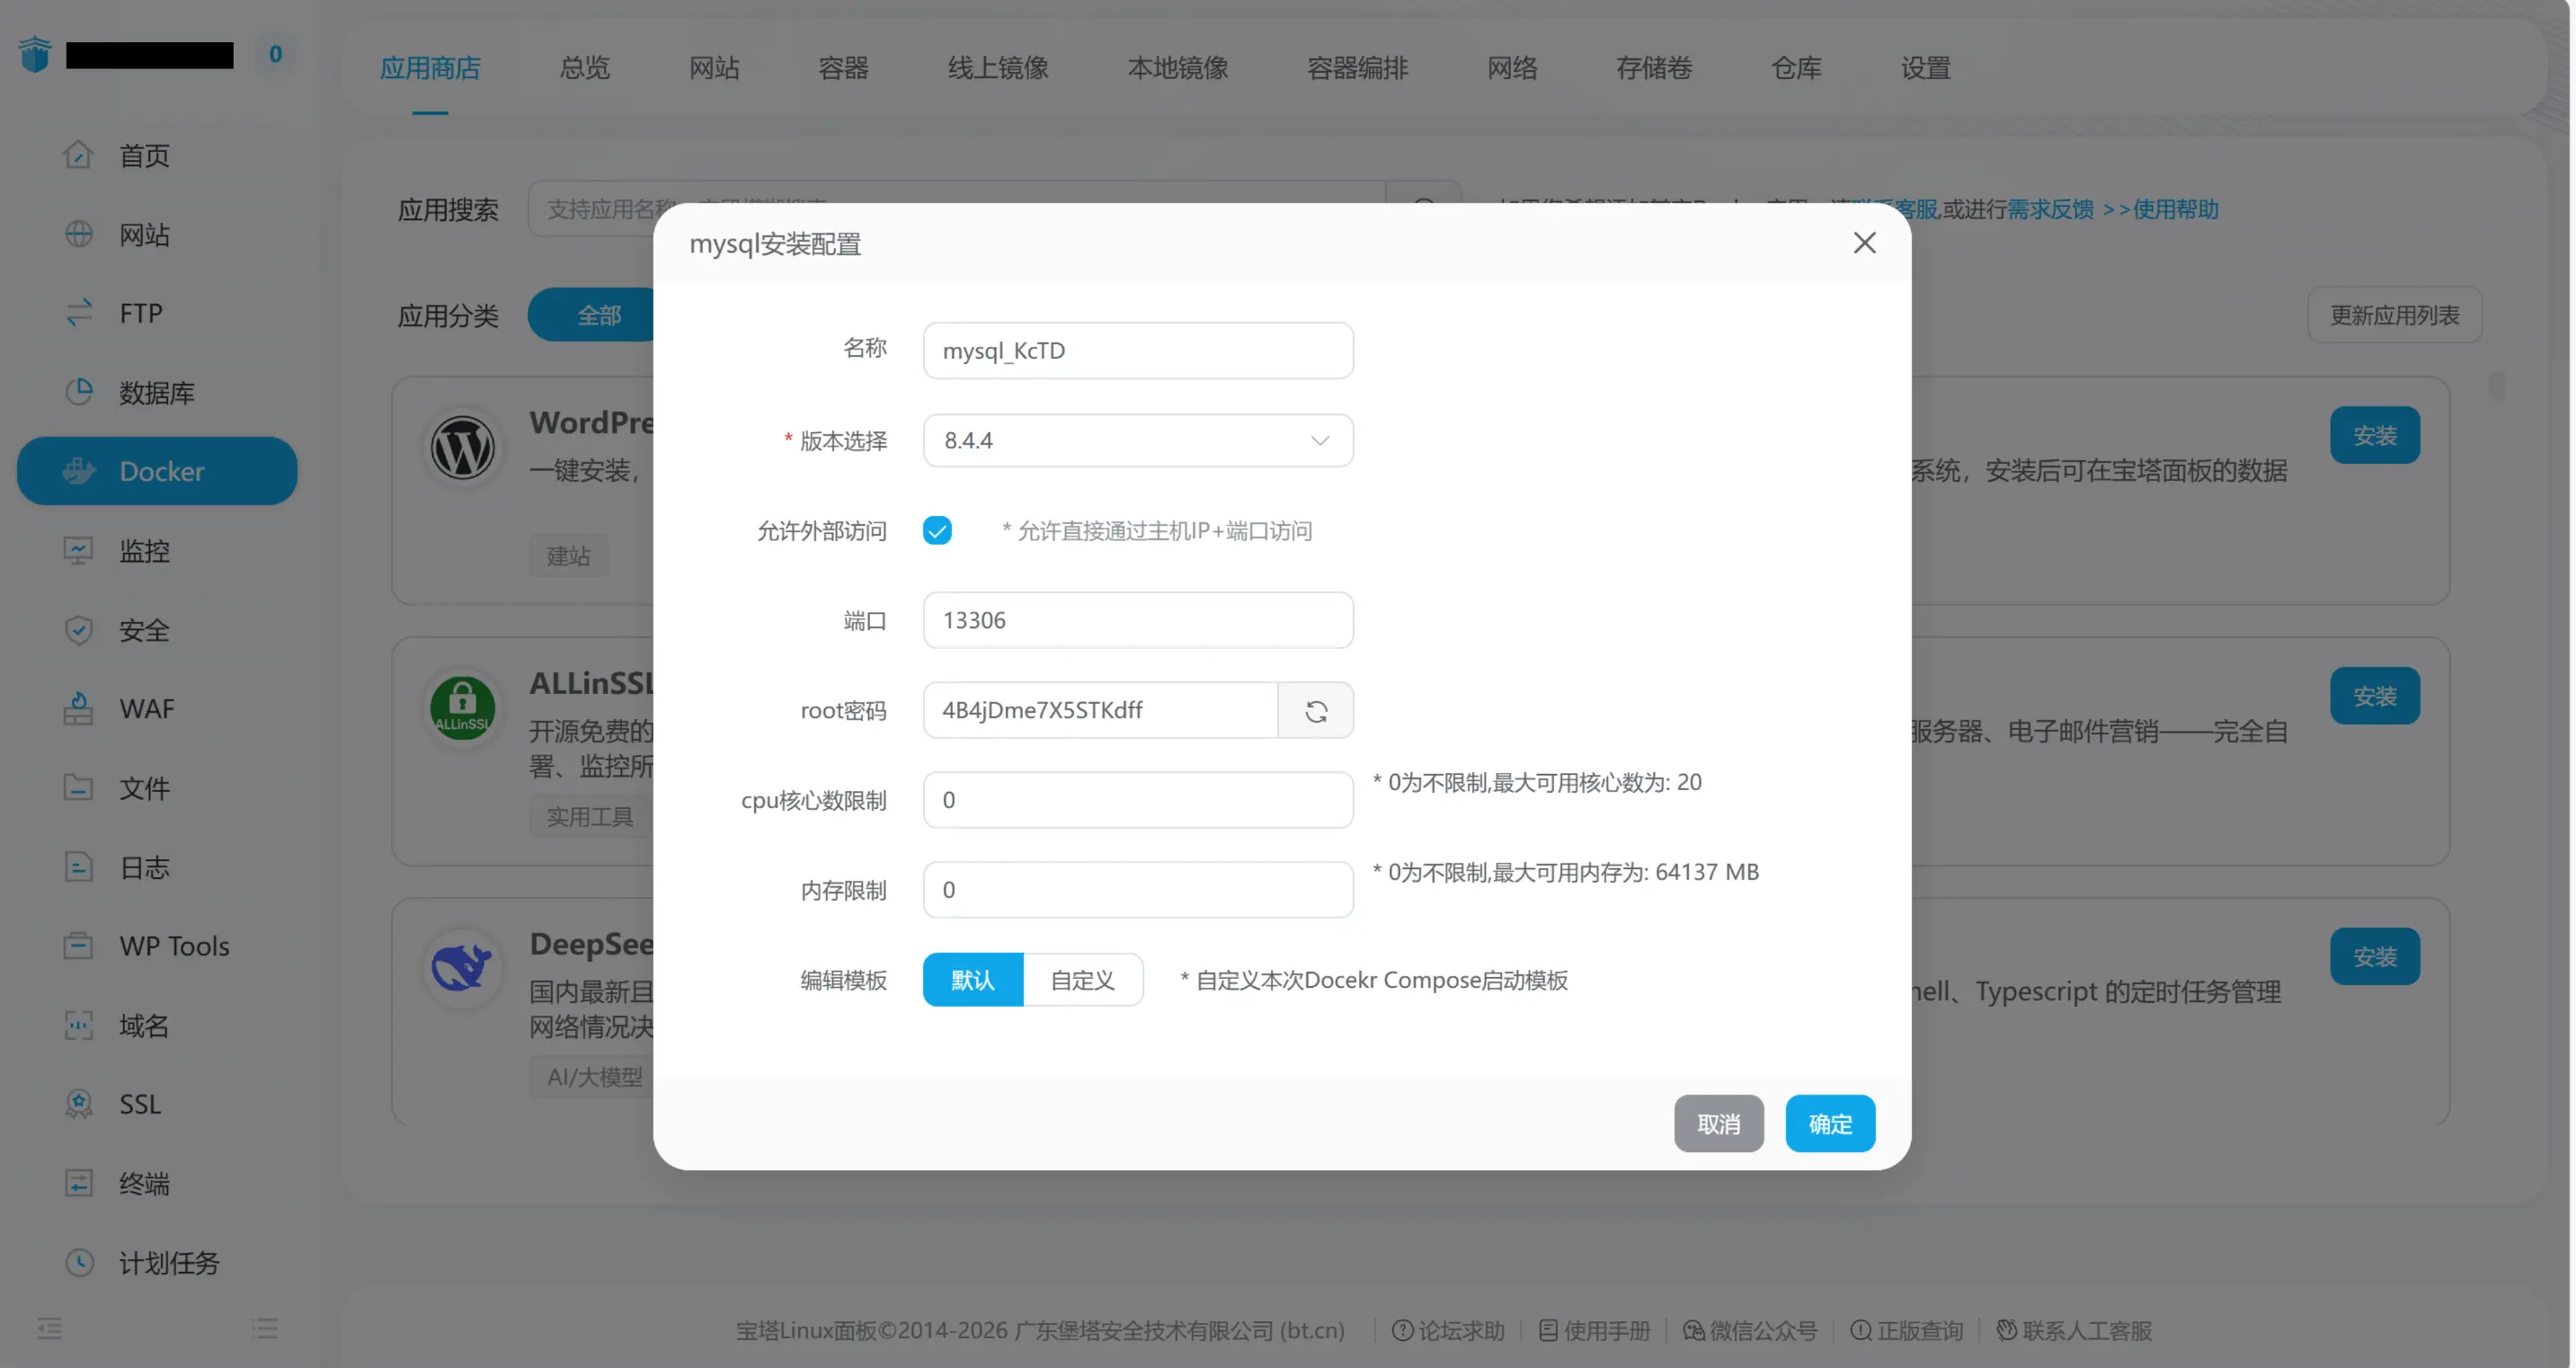Open the 容器 tab
This screenshot has height=1368, width=2576.
click(x=844, y=68)
